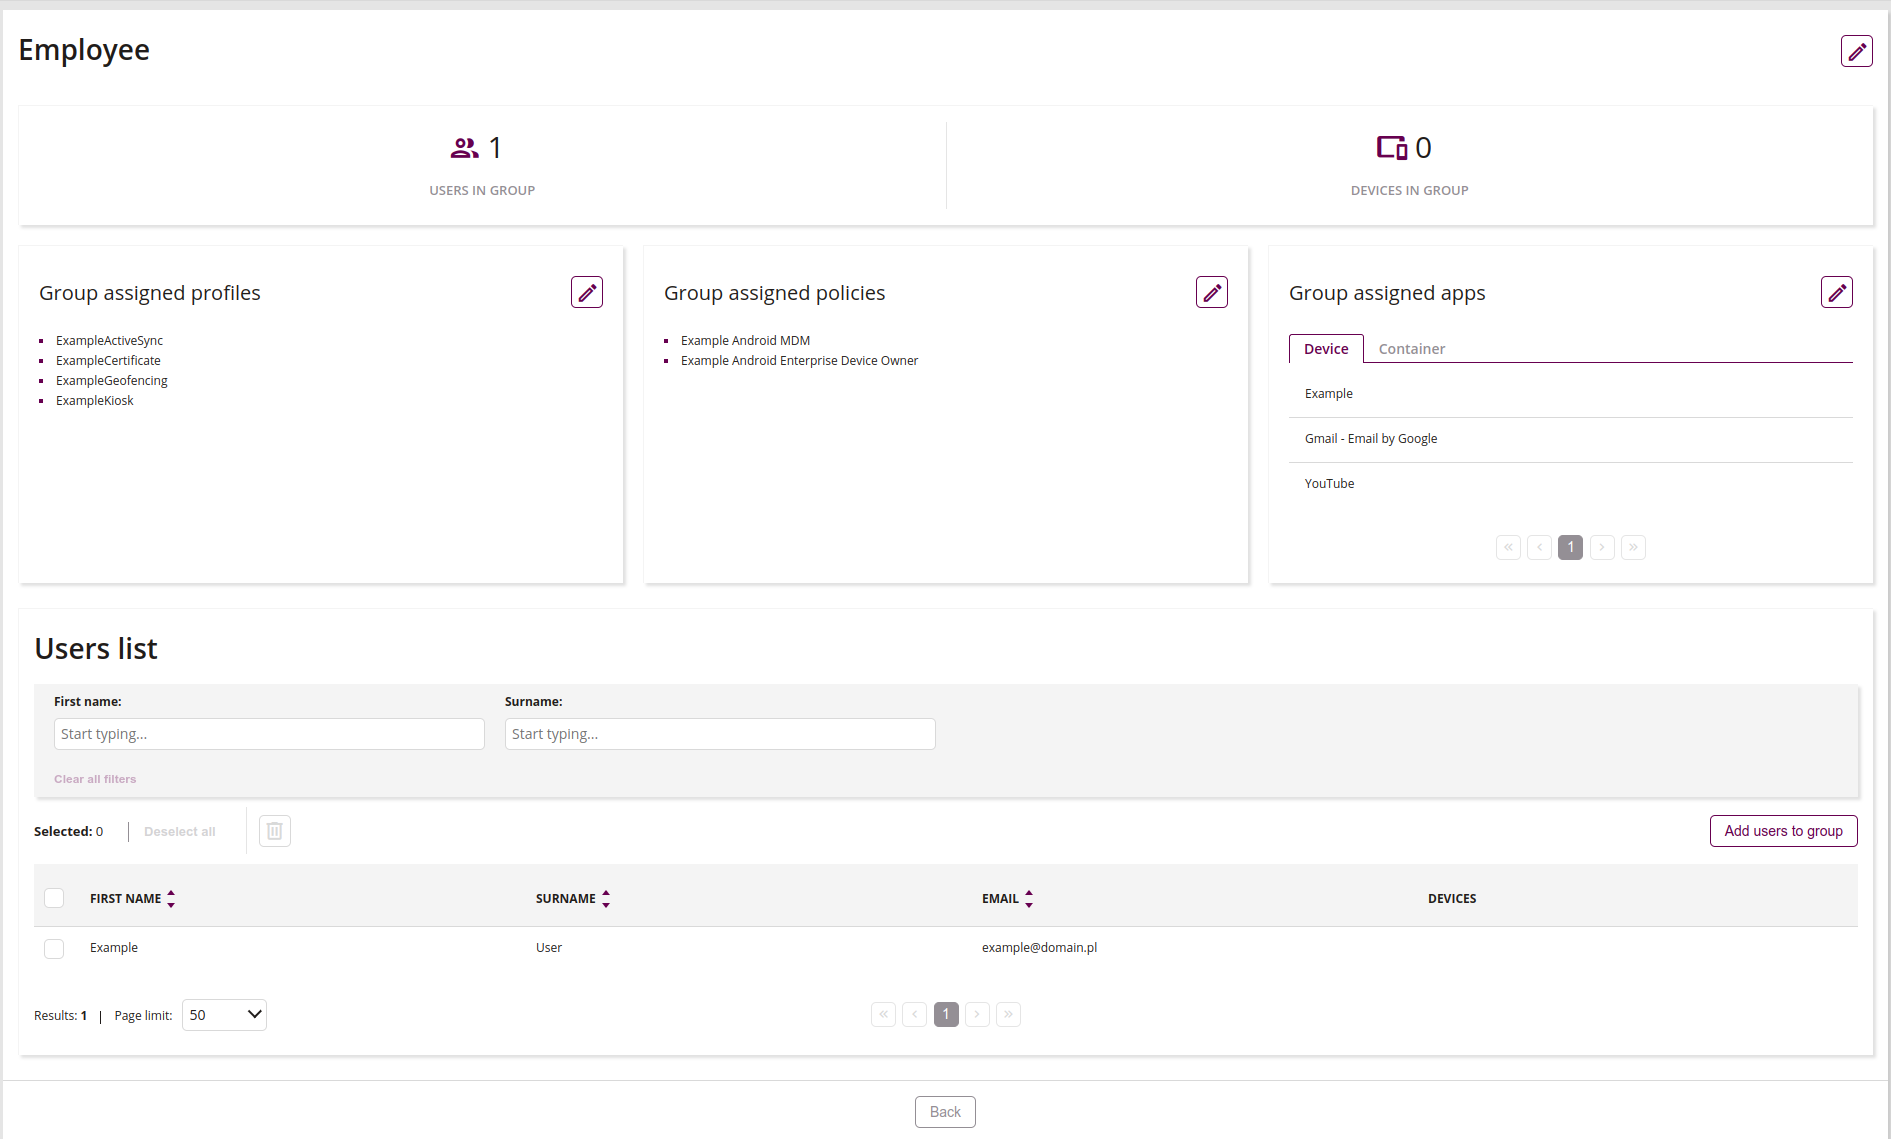Click Gmail - Email by Google app row
The width and height of the screenshot is (1891, 1139).
pyautogui.click(x=1570, y=439)
